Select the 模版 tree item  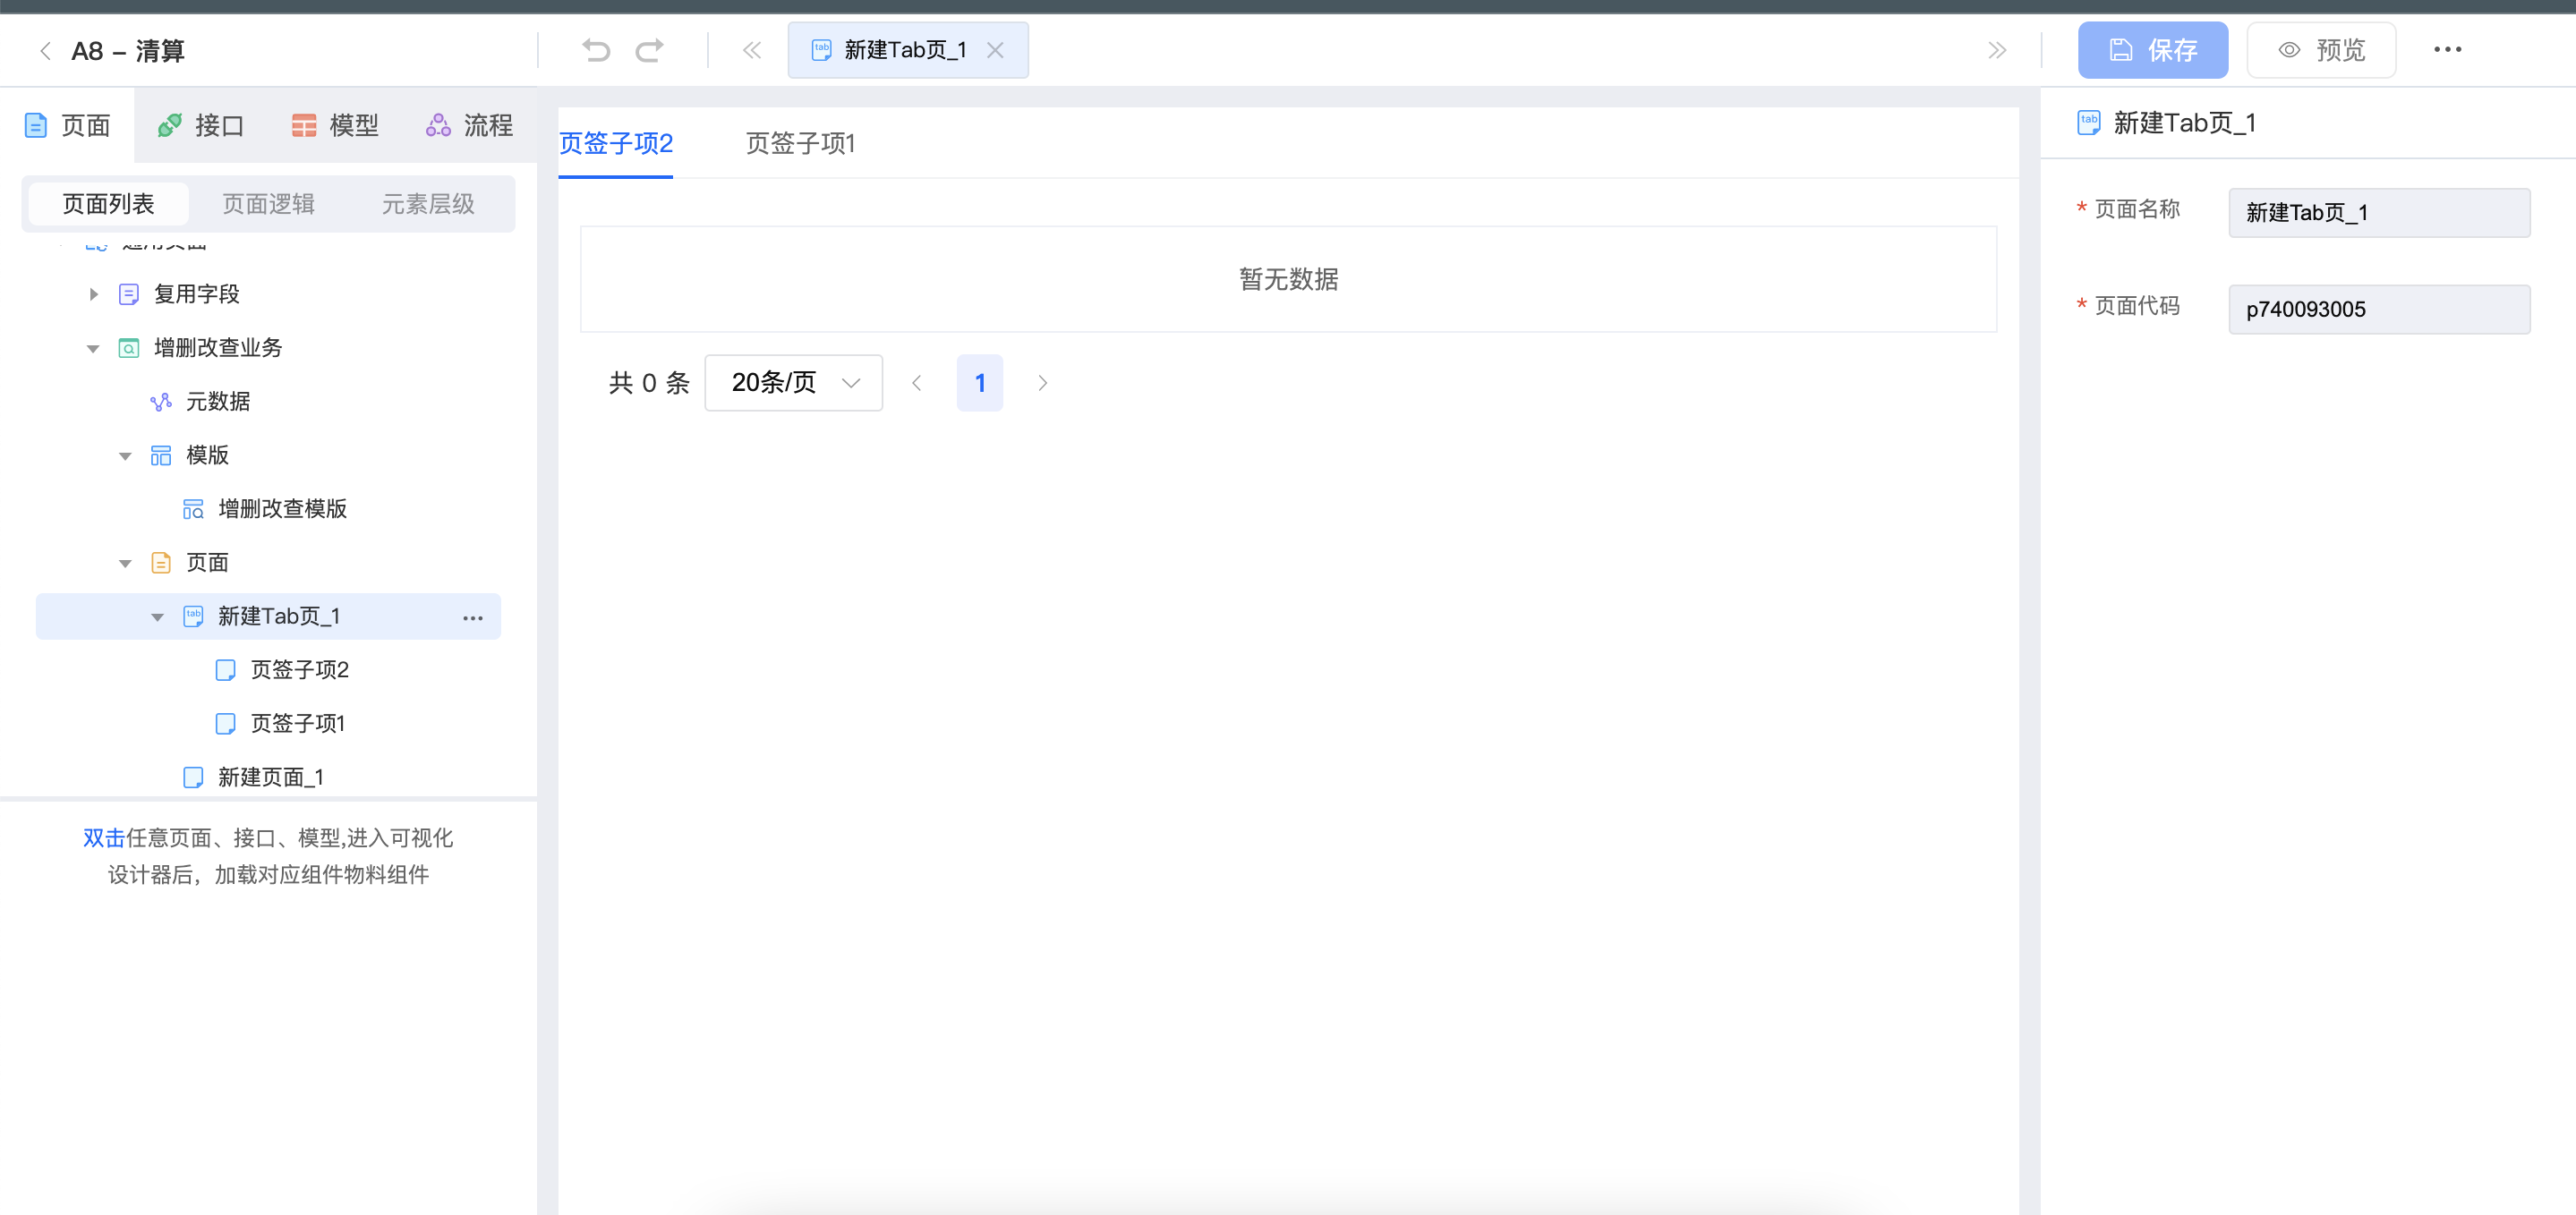pos(207,456)
